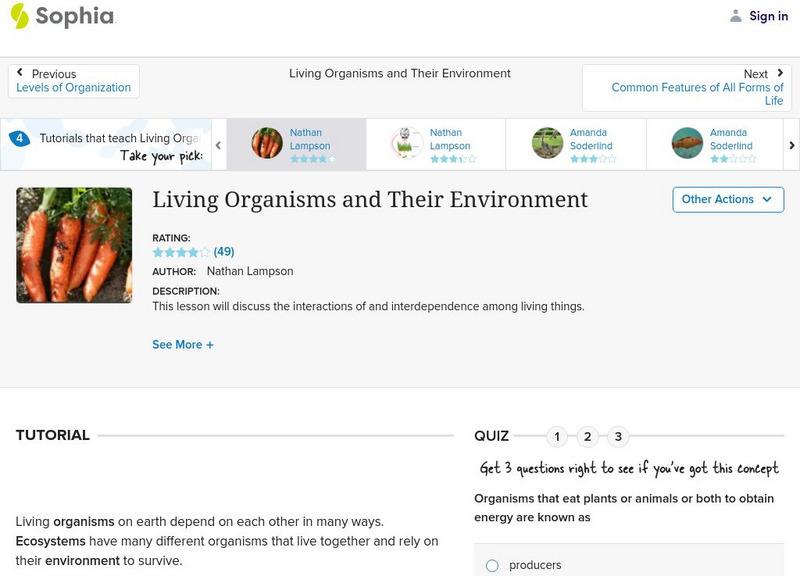Open Next: Common Features of All Forms of Life
The width and height of the screenshot is (800, 576).
click(697, 88)
